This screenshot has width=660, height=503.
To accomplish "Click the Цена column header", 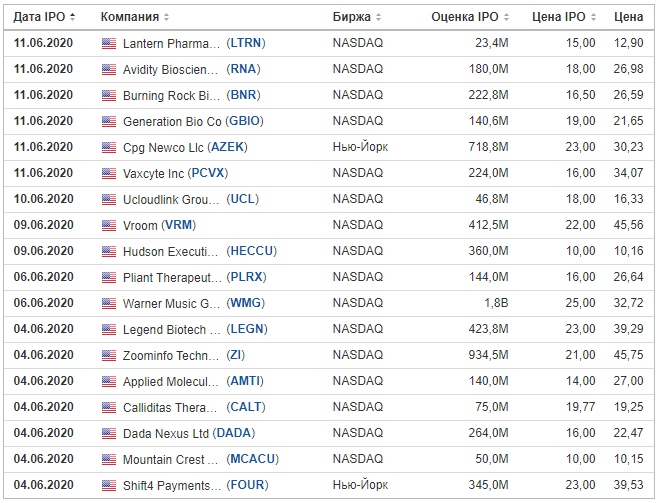I will click(x=628, y=18).
